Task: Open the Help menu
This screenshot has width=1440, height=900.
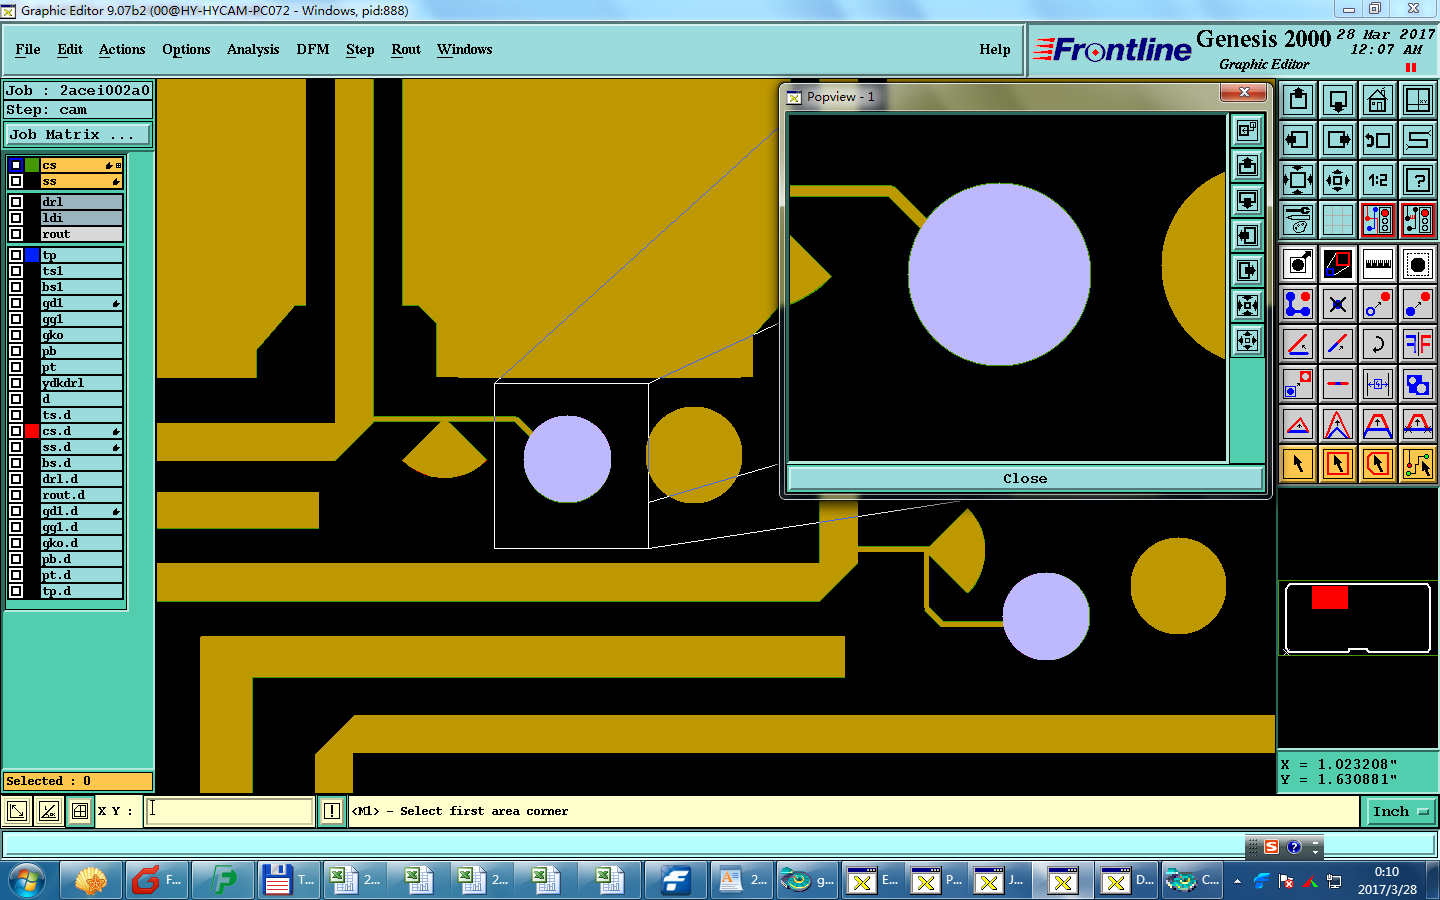Action: click(x=995, y=49)
